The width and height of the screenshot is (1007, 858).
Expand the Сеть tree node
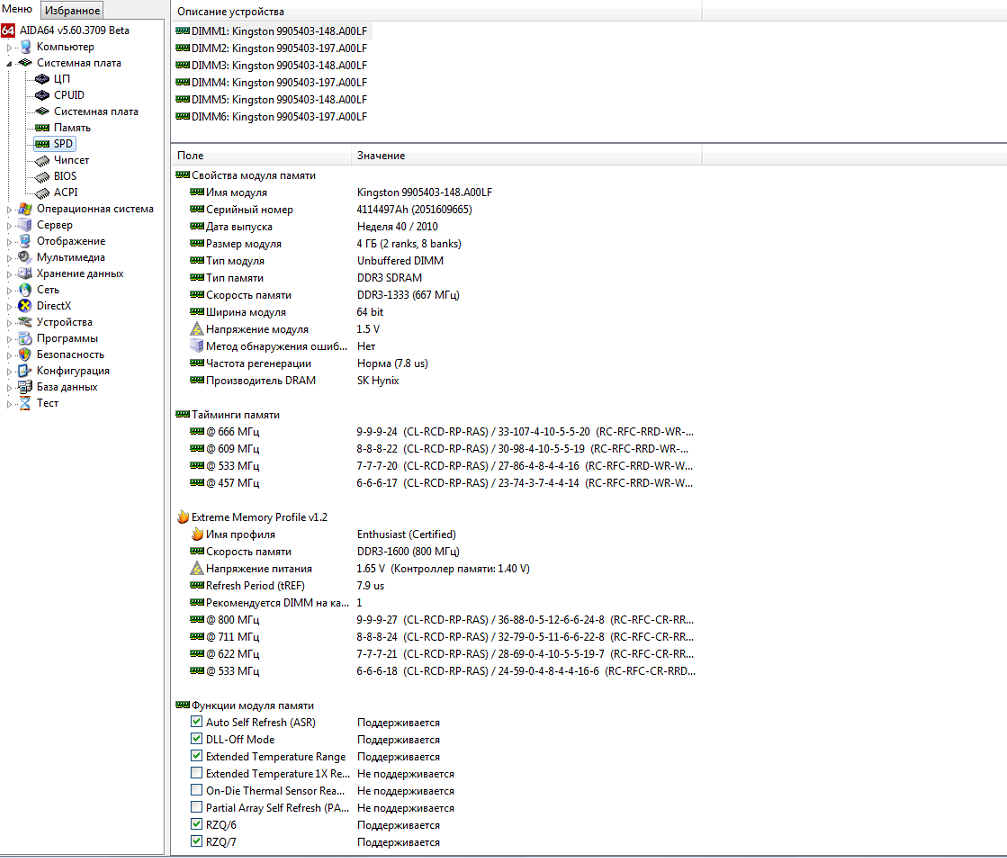(9, 290)
